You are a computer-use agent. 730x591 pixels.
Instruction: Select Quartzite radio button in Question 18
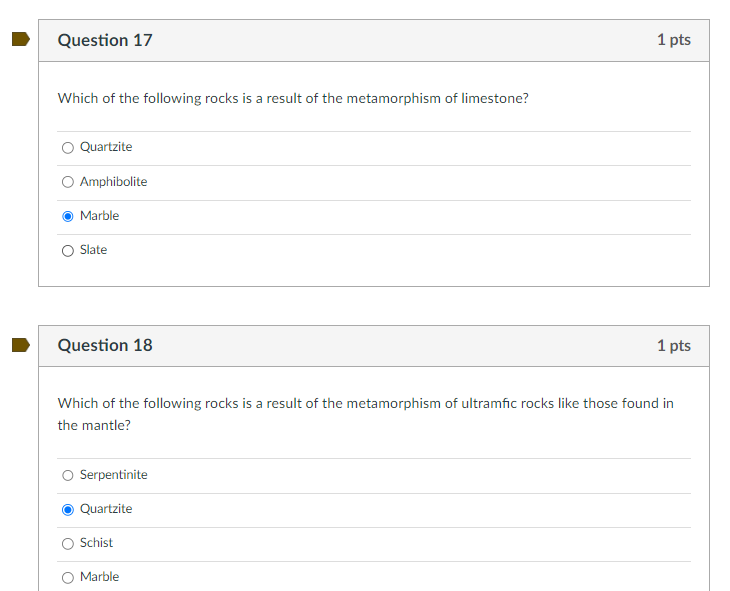point(68,509)
